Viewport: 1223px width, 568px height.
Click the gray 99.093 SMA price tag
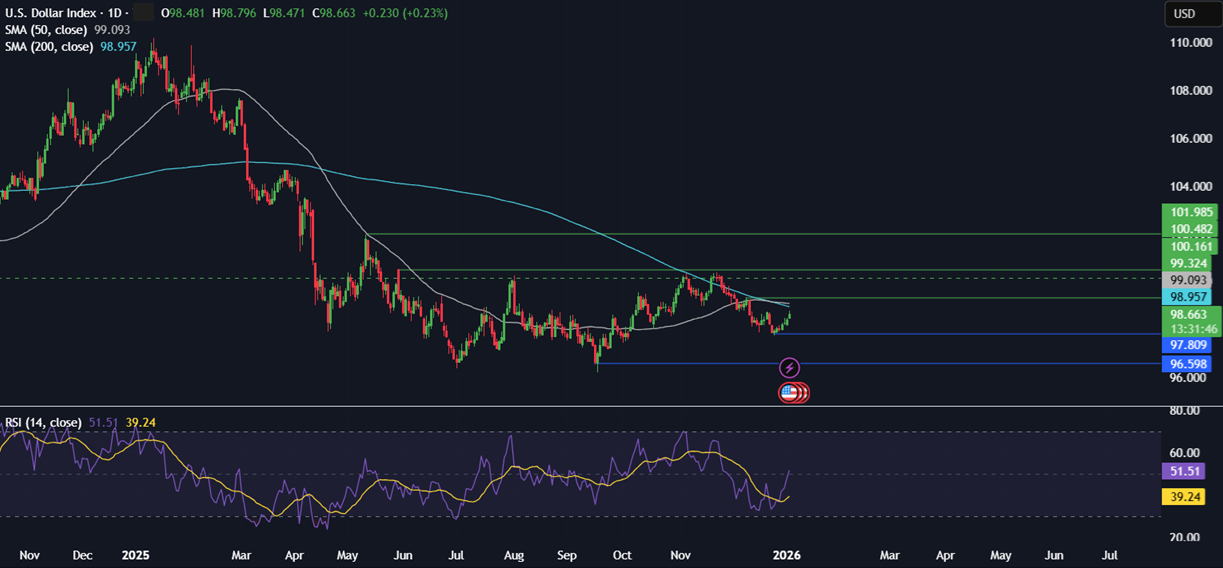pyautogui.click(x=1186, y=281)
